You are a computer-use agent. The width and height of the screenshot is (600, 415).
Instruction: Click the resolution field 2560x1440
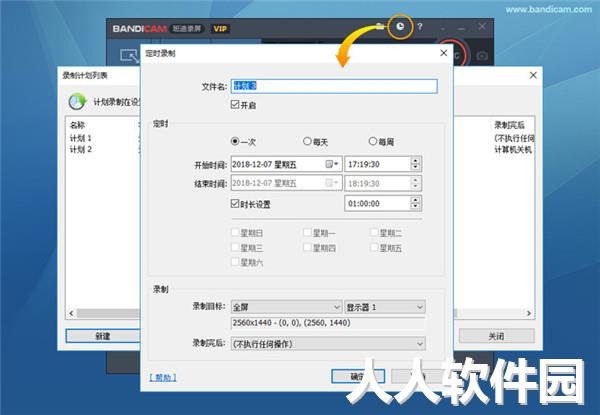(x=328, y=323)
